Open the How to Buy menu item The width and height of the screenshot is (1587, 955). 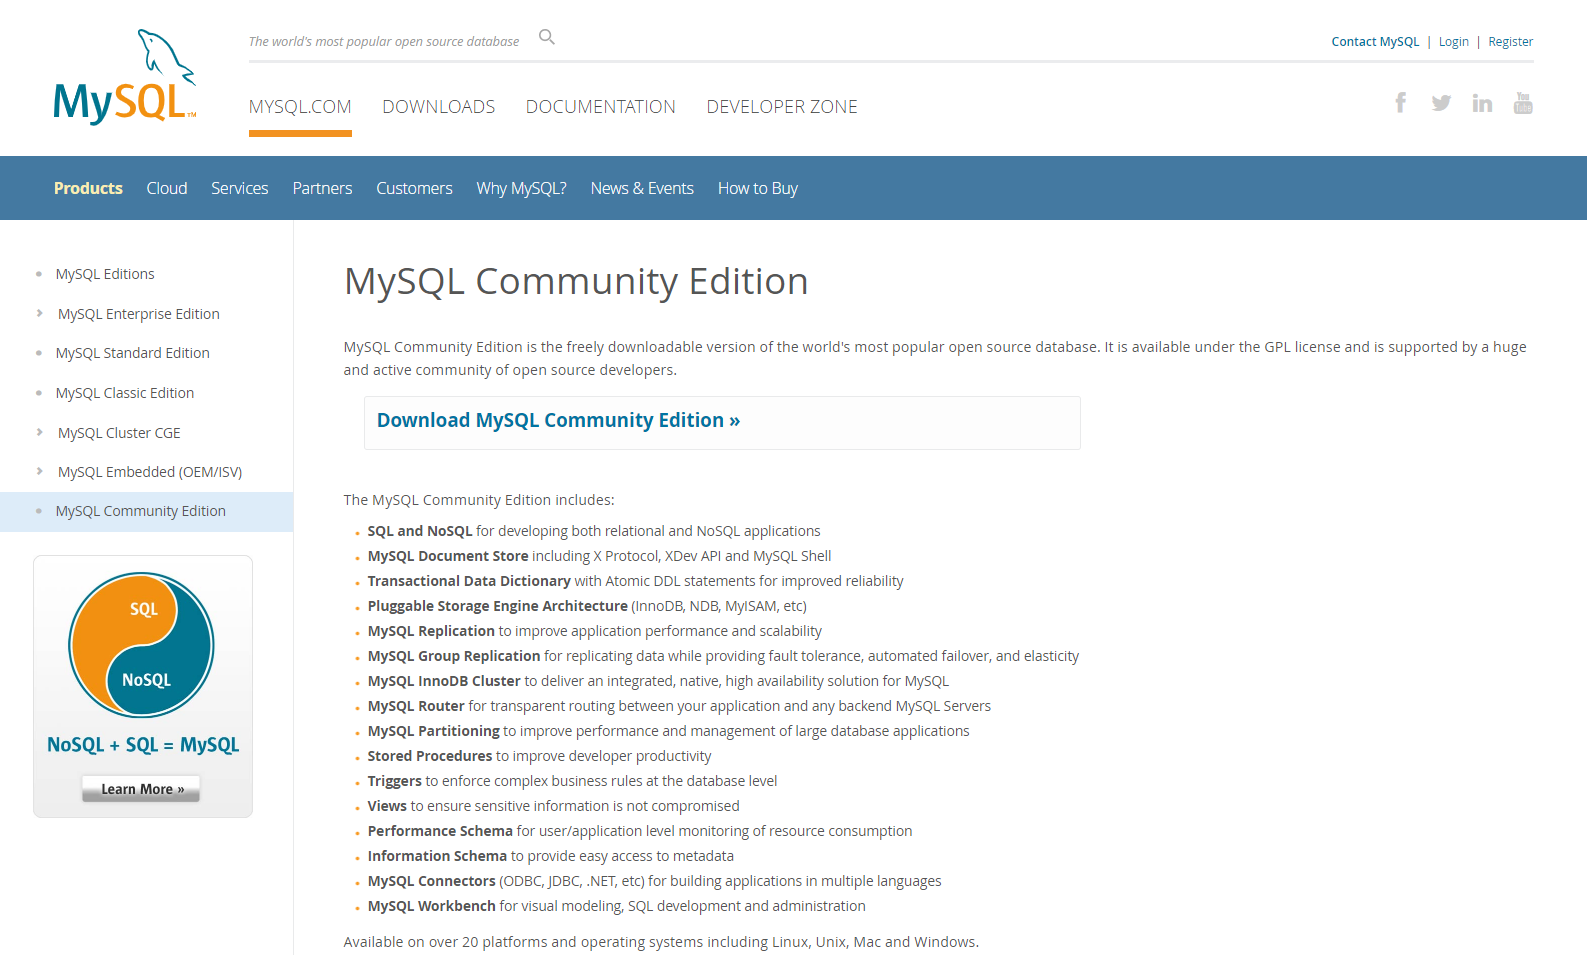pos(758,188)
